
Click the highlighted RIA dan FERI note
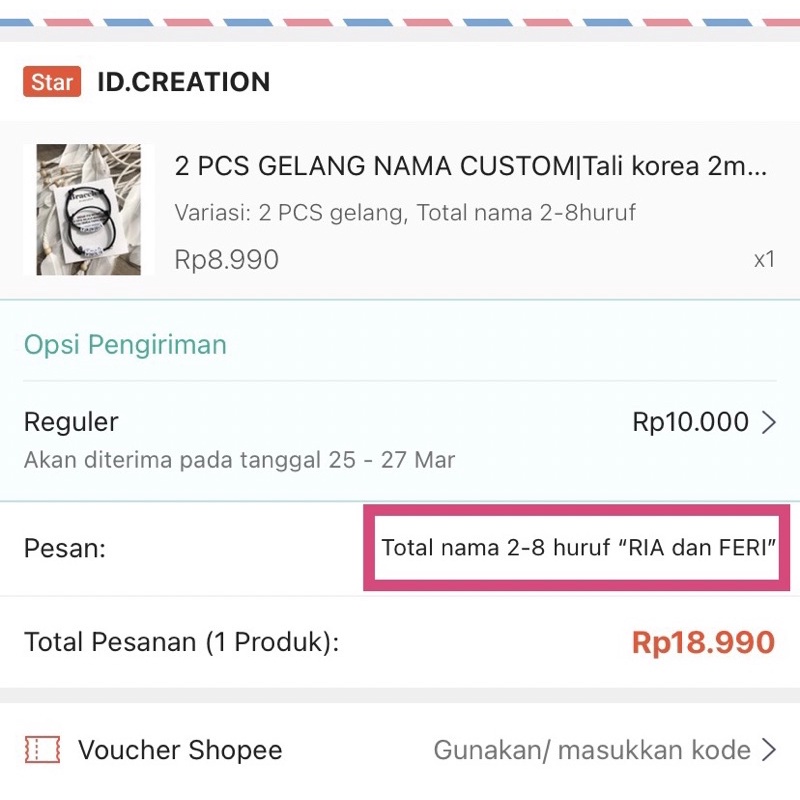click(x=580, y=548)
